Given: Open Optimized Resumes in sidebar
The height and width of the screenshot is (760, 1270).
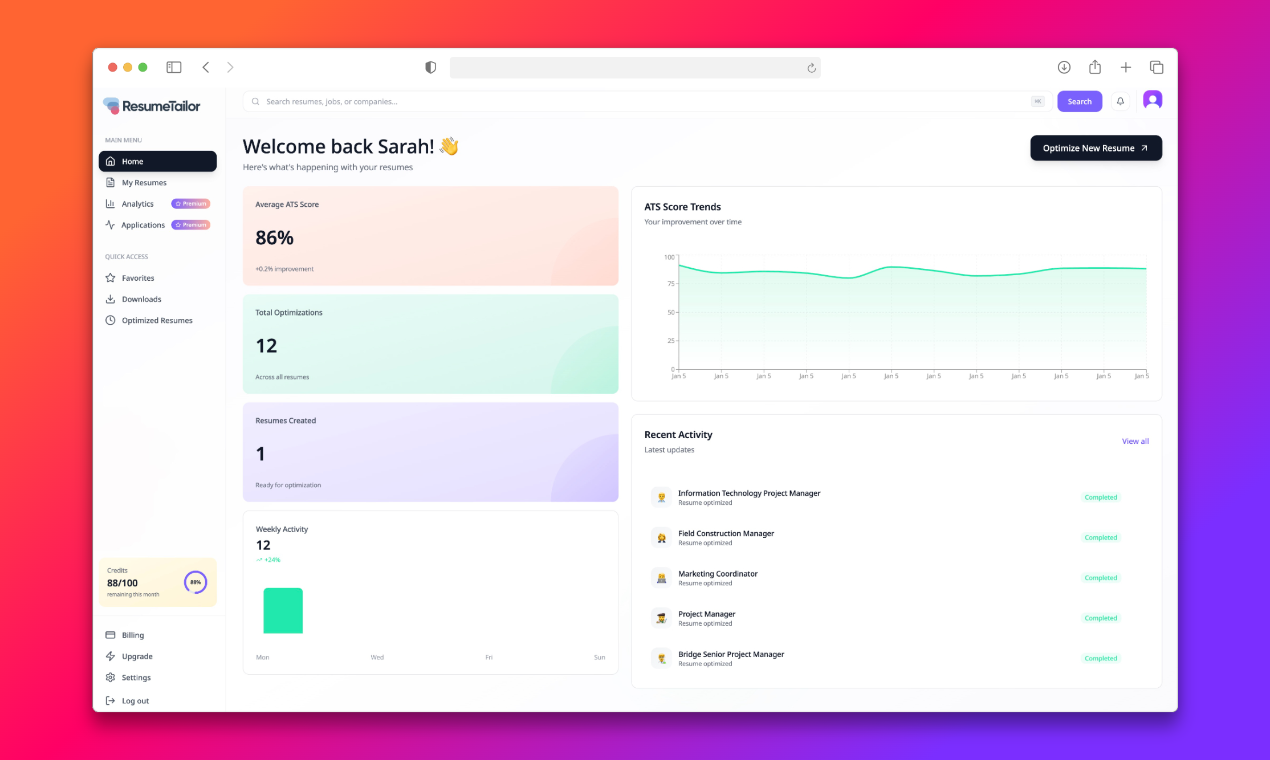Looking at the screenshot, I should [x=157, y=320].
